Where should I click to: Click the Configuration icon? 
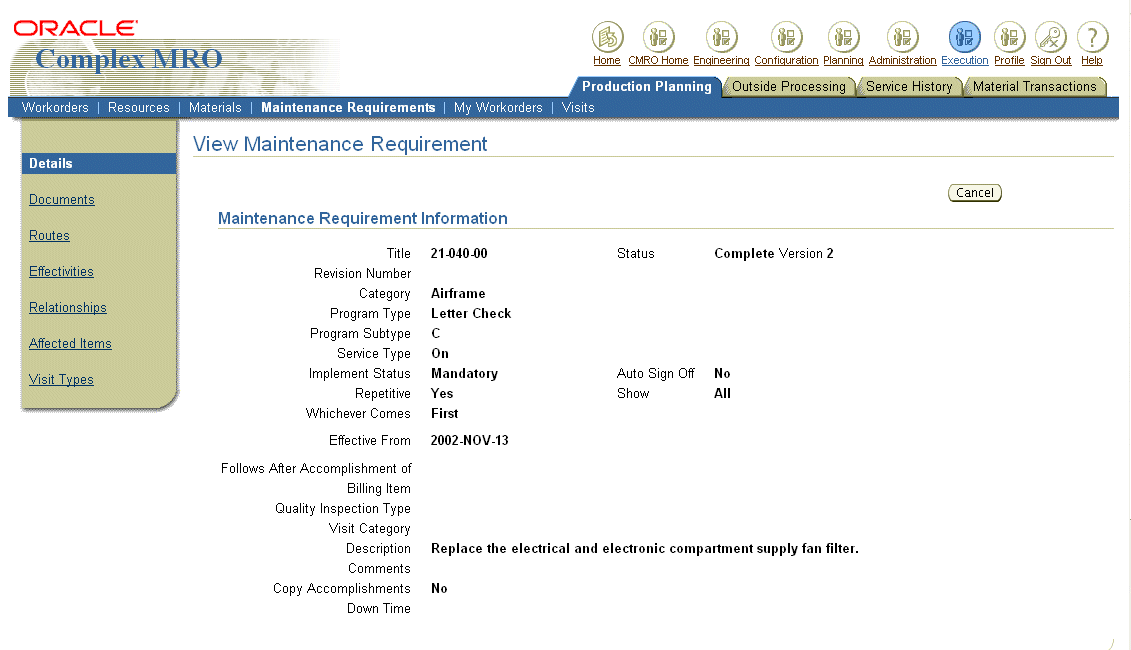[786, 37]
